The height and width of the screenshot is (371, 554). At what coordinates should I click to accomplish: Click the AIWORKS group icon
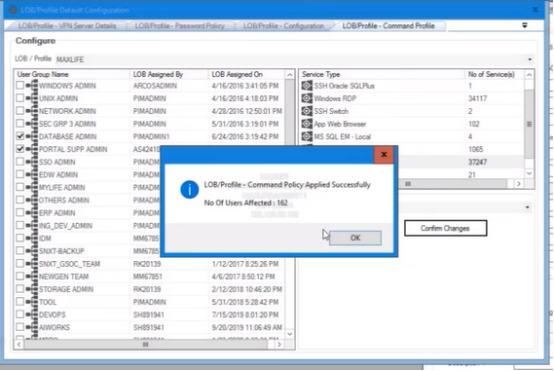tap(32, 327)
